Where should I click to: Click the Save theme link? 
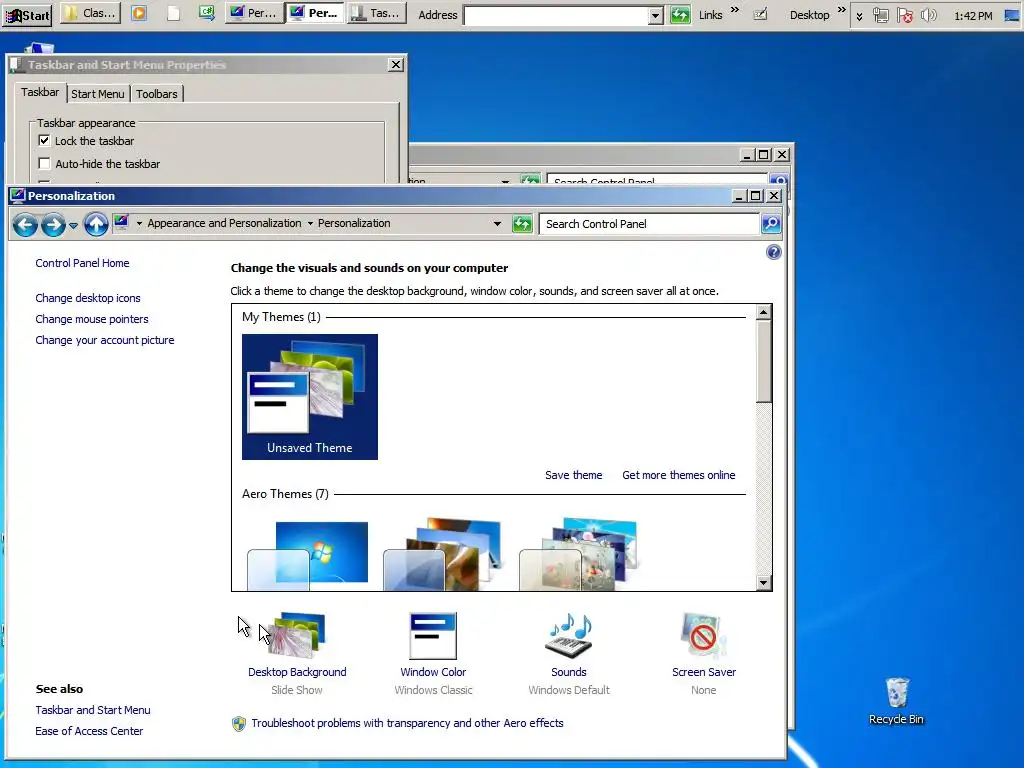click(573, 475)
